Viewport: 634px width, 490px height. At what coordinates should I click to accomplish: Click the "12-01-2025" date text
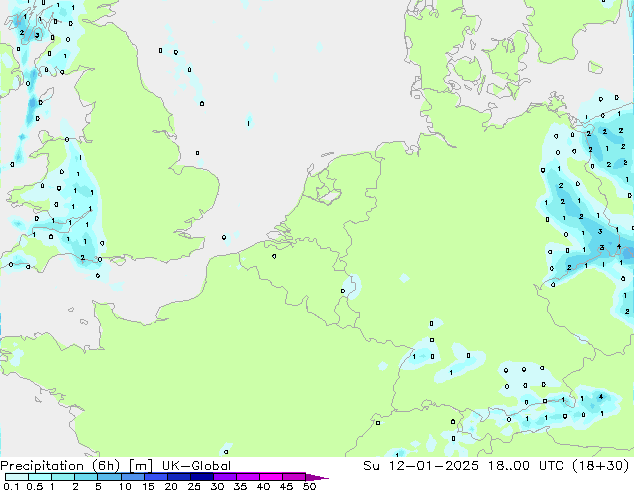[x=433, y=466]
